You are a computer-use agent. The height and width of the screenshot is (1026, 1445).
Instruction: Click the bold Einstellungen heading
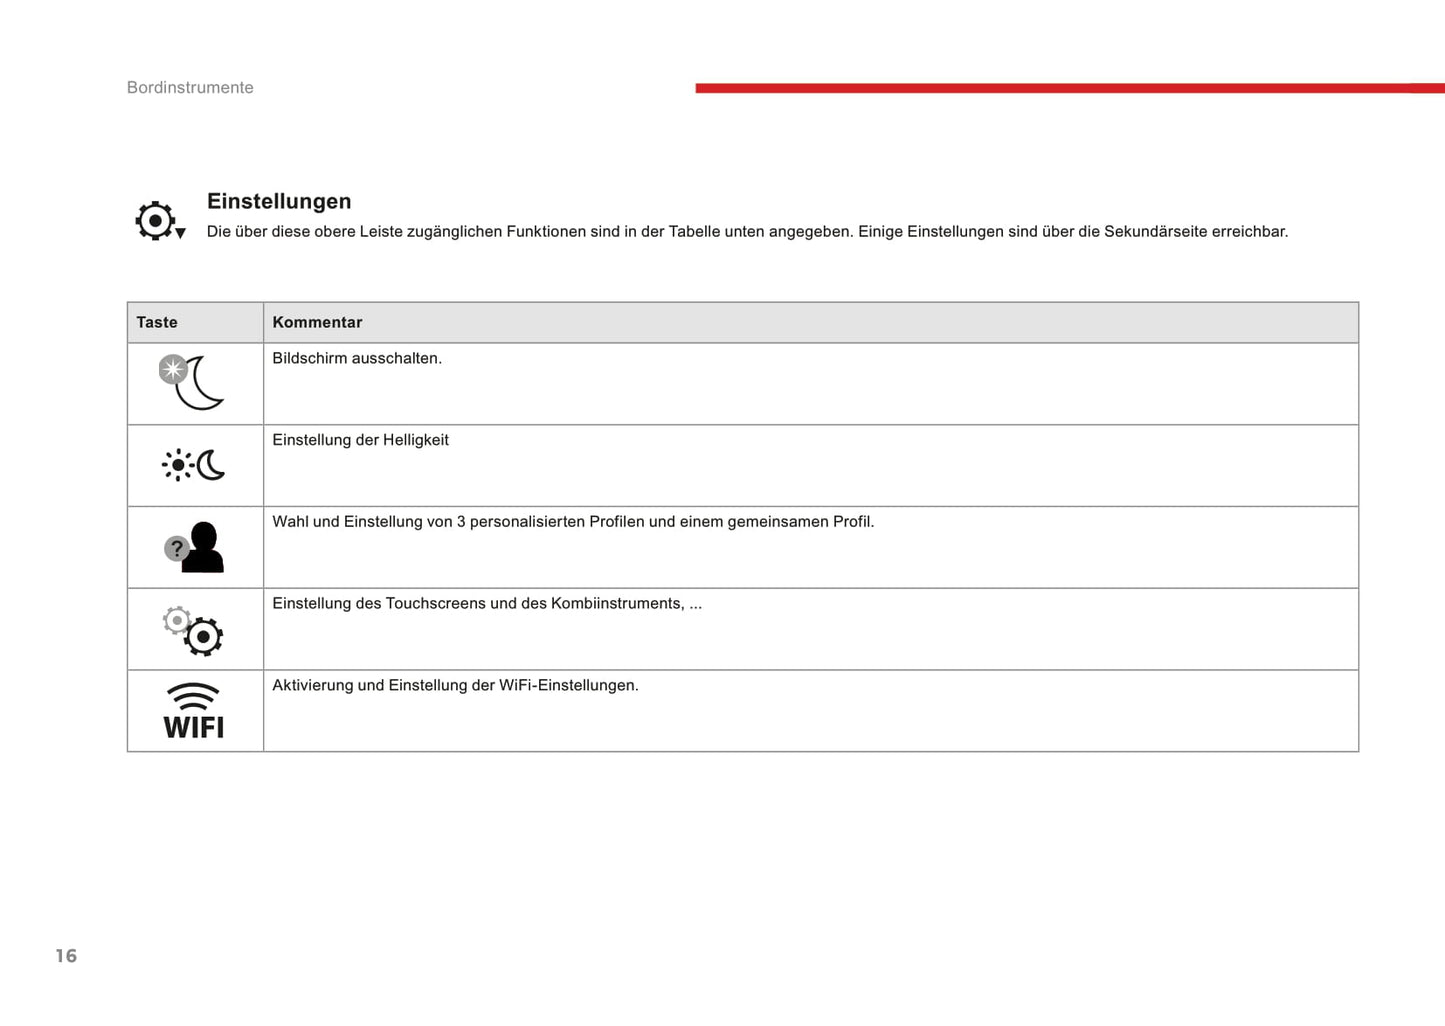click(279, 201)
